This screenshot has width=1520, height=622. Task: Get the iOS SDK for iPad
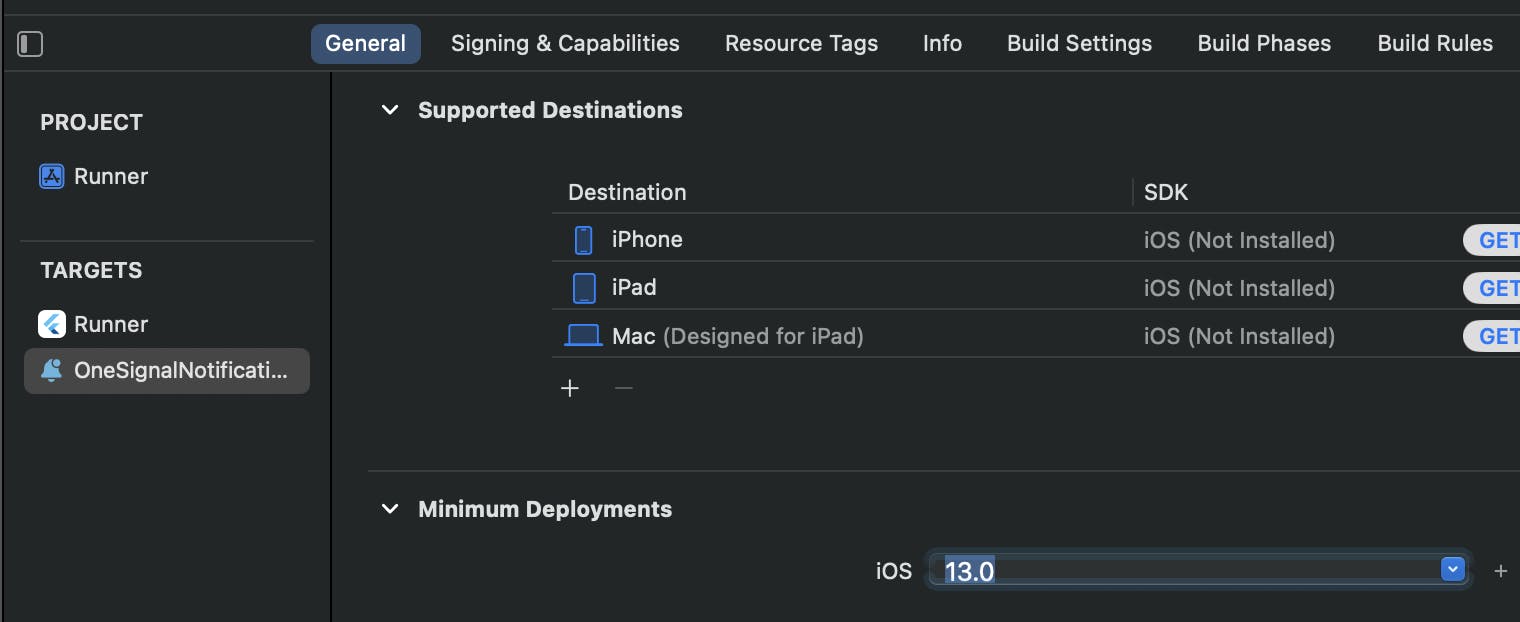coord(1496,288)
